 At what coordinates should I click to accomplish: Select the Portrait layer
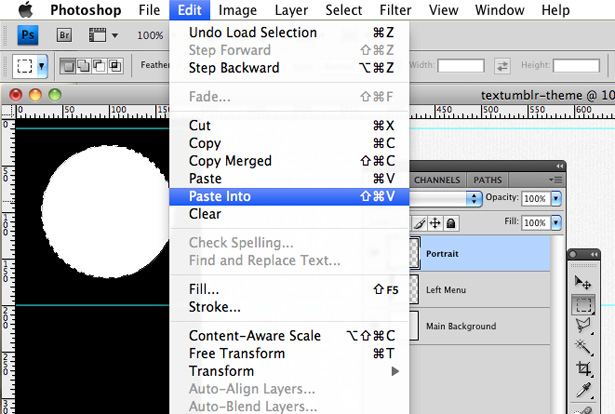(480, 254)
